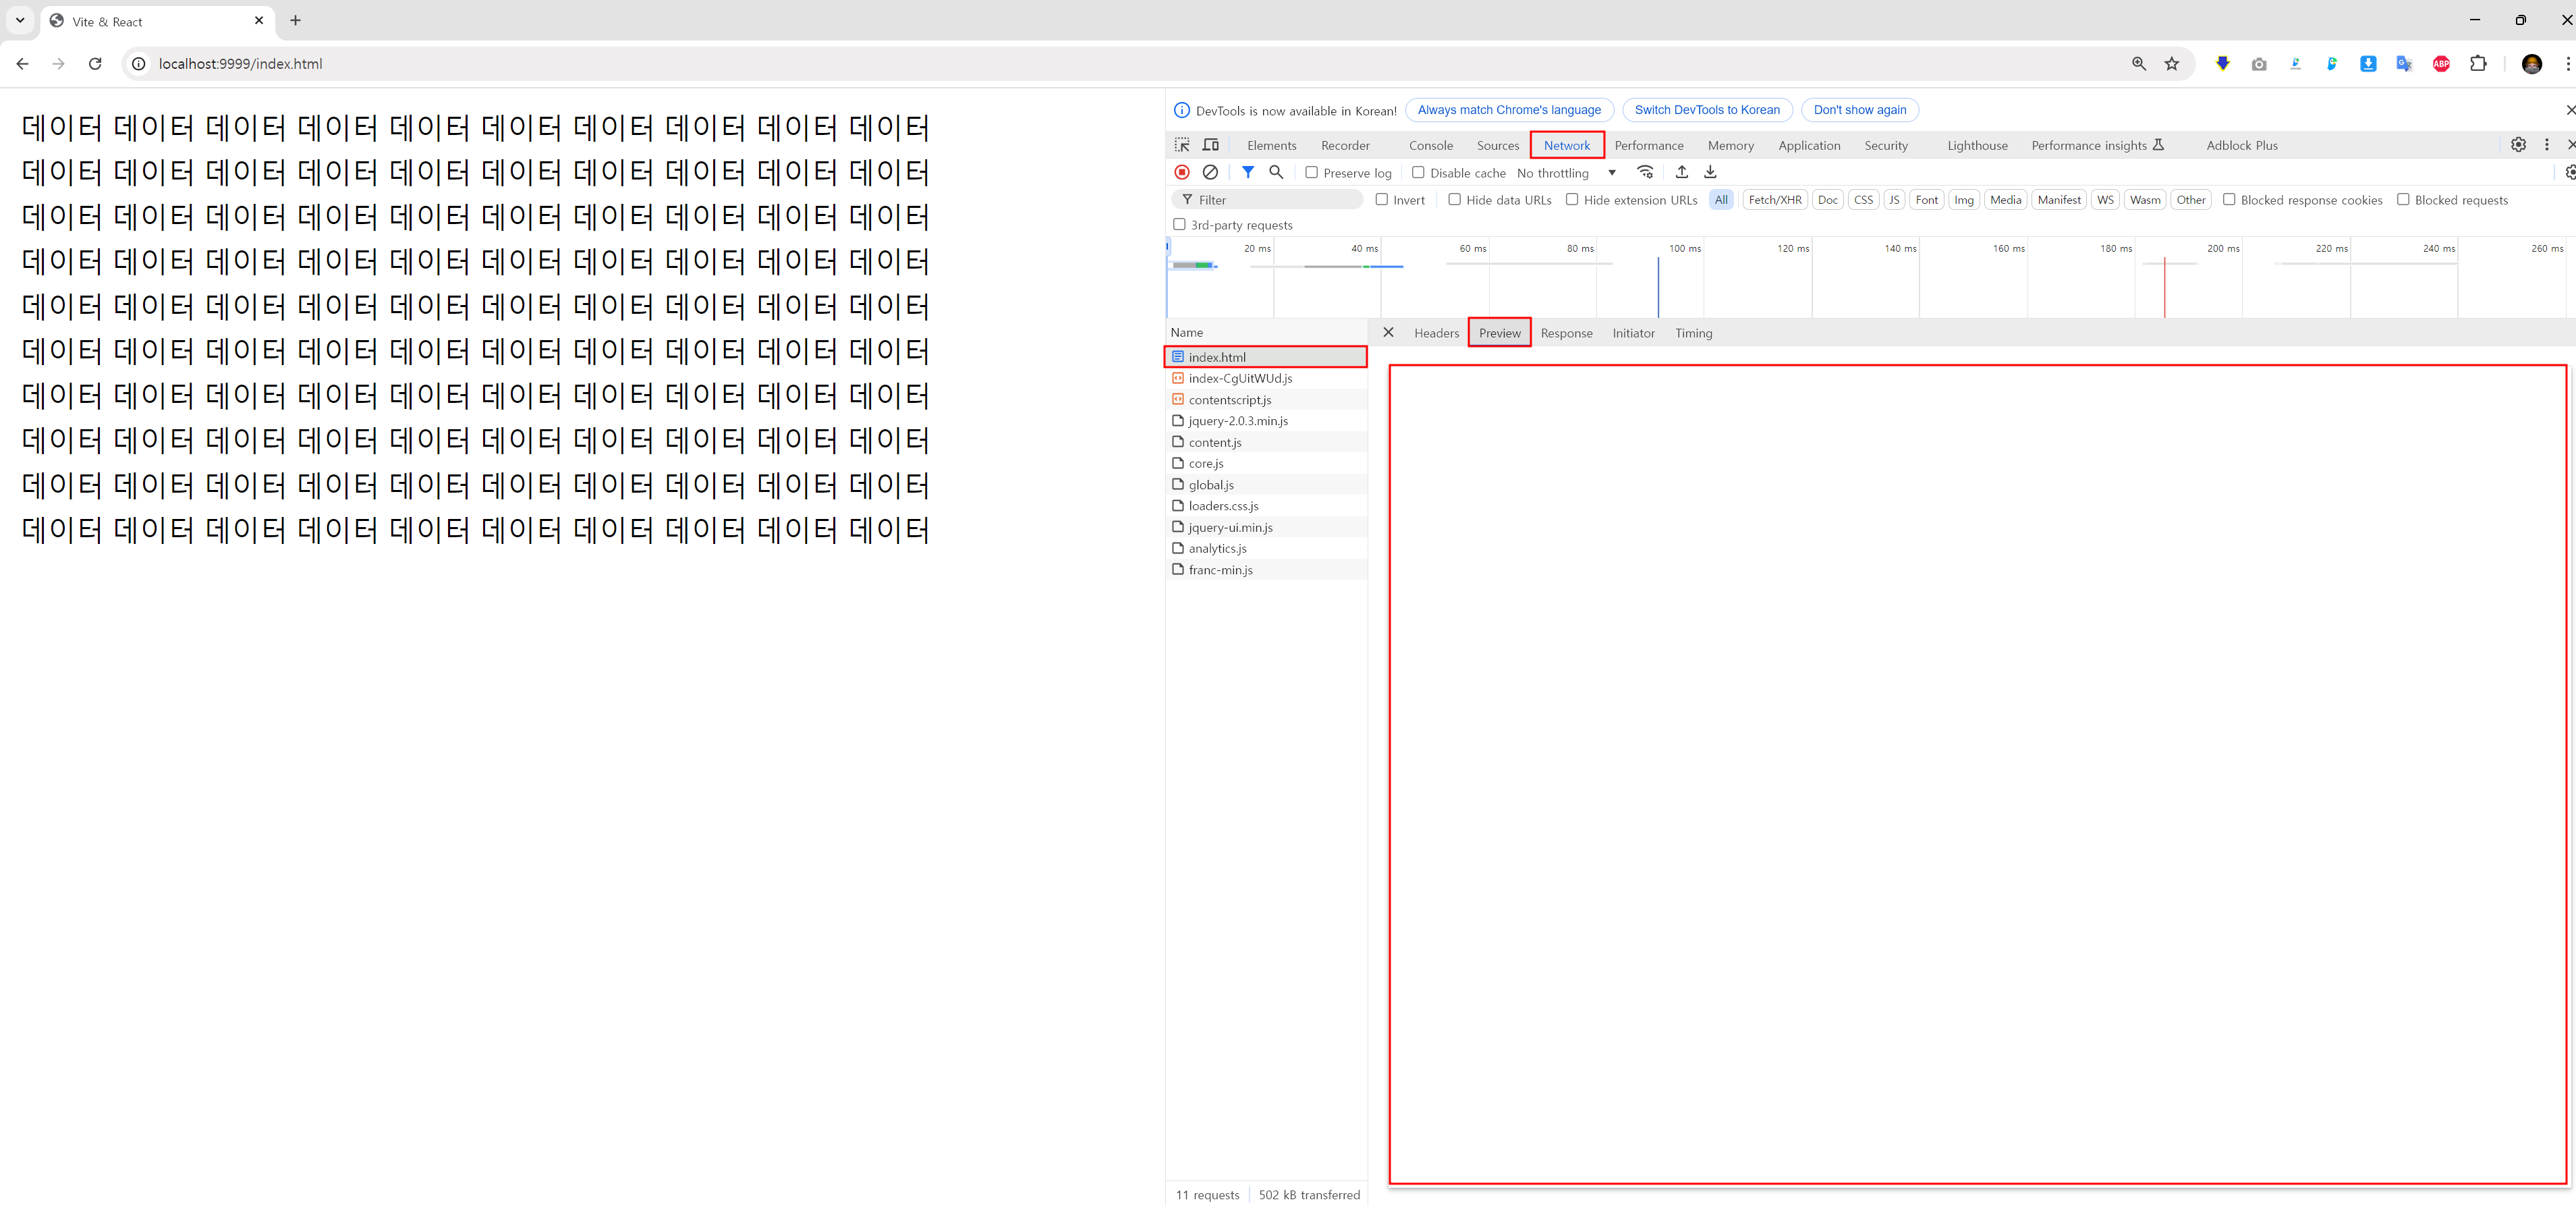Click inside the Filter text field

(x=1276, y=200)
